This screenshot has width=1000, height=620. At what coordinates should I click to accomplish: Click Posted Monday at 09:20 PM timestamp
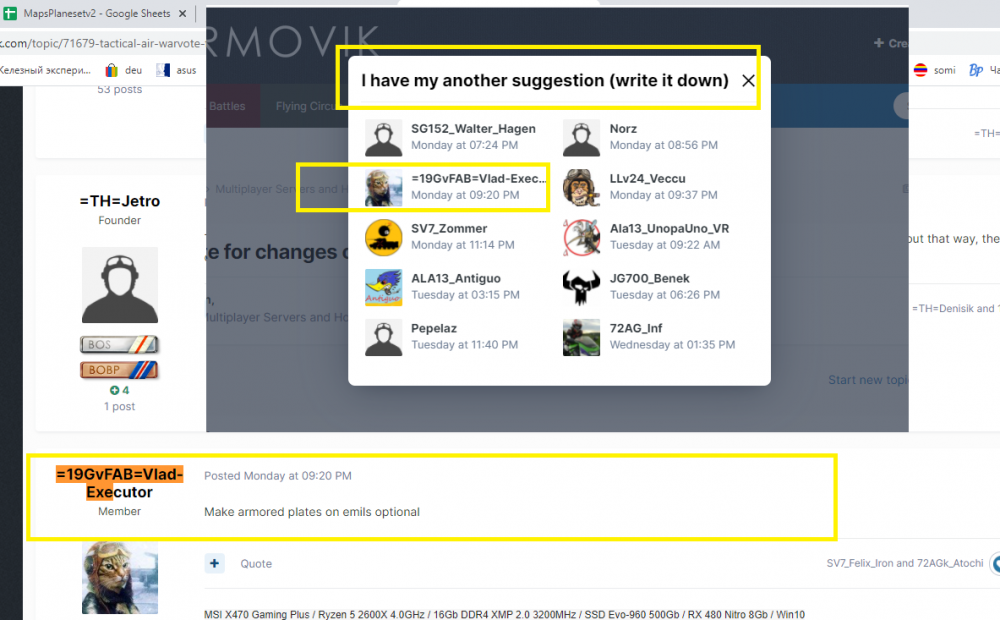277,476
